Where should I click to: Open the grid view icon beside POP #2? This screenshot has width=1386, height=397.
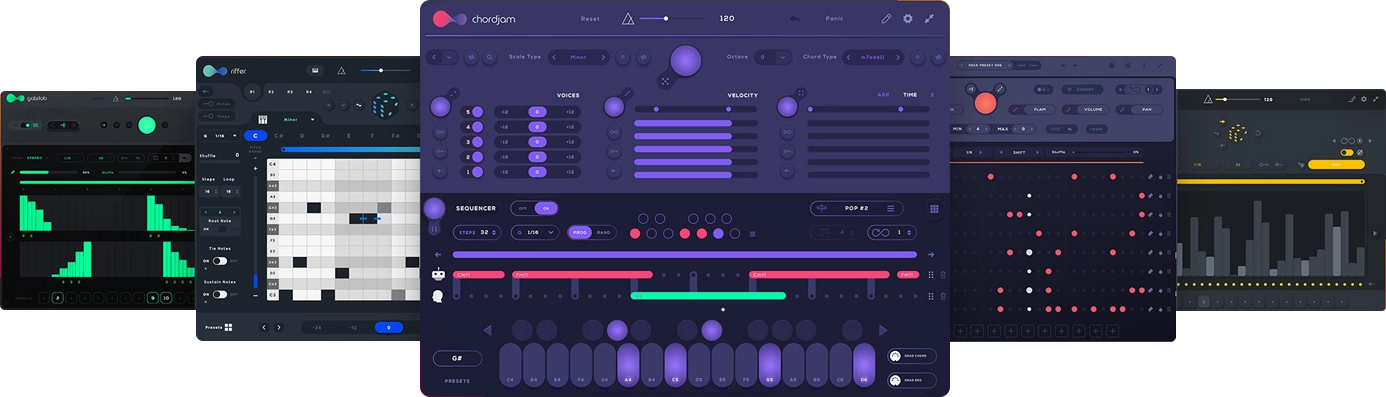coord(934,209)
